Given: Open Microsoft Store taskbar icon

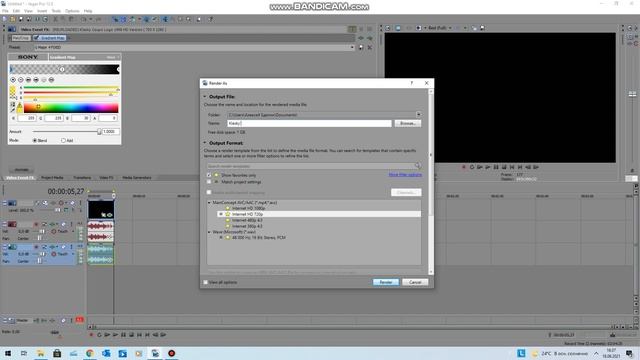Looking at the screenshot, I should tap(57, 353).
